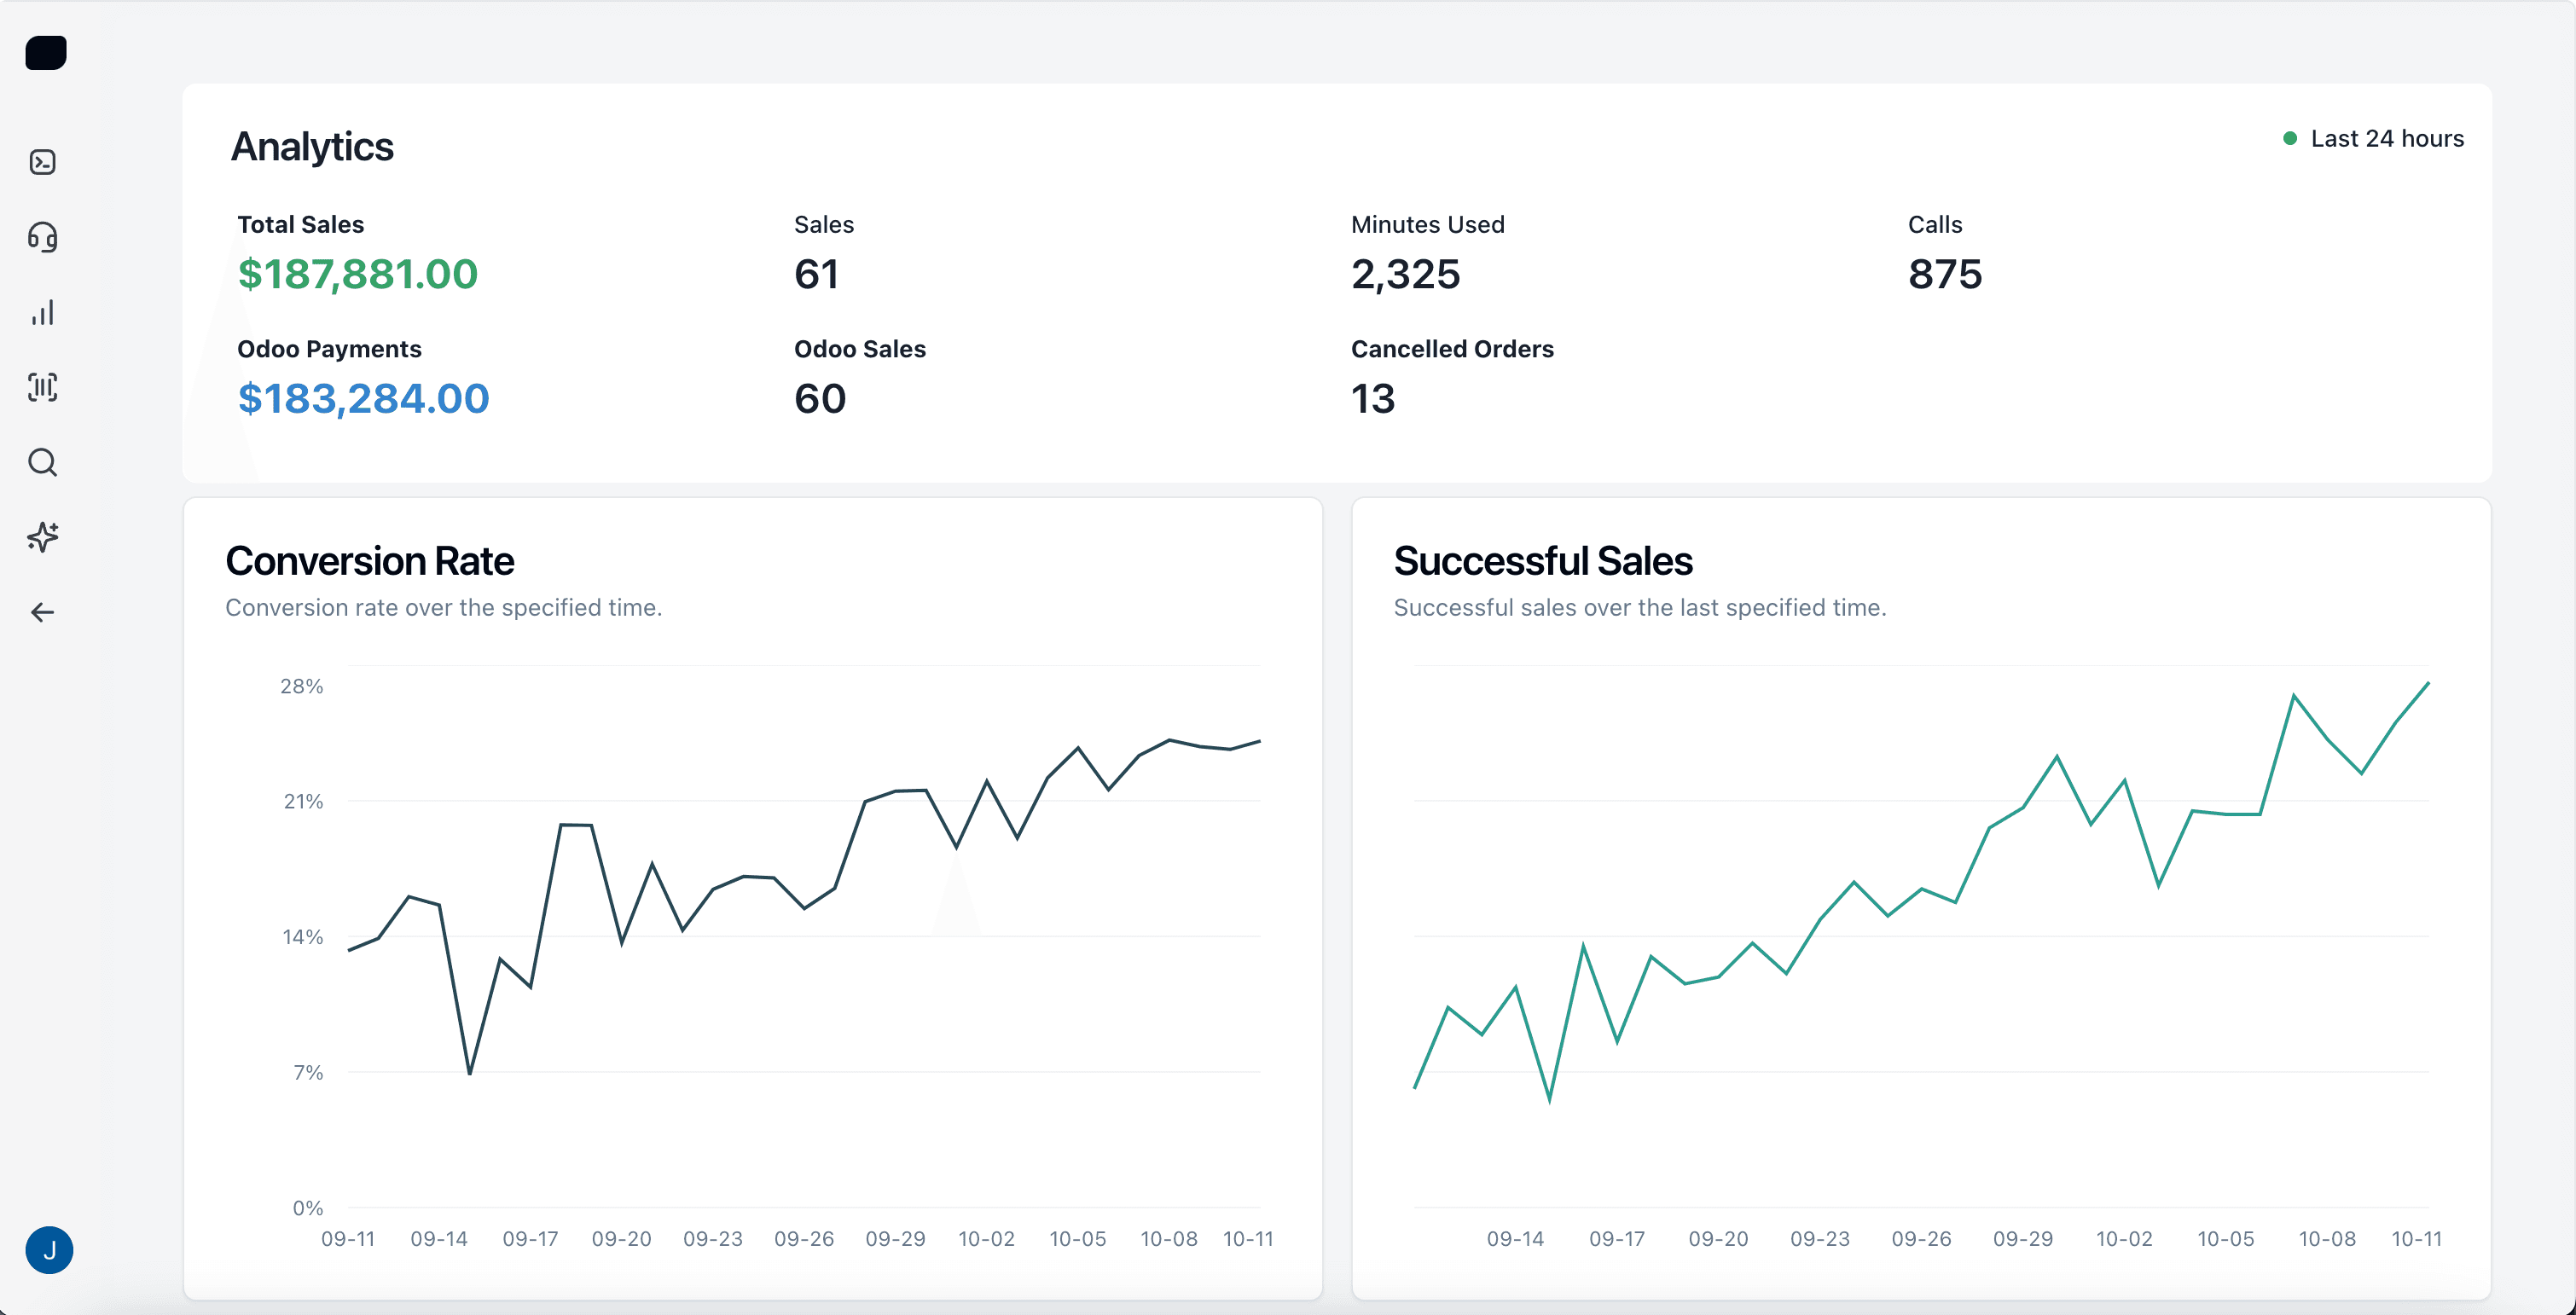Open the barcode scanner sidebar icon

tap(43, 387)
